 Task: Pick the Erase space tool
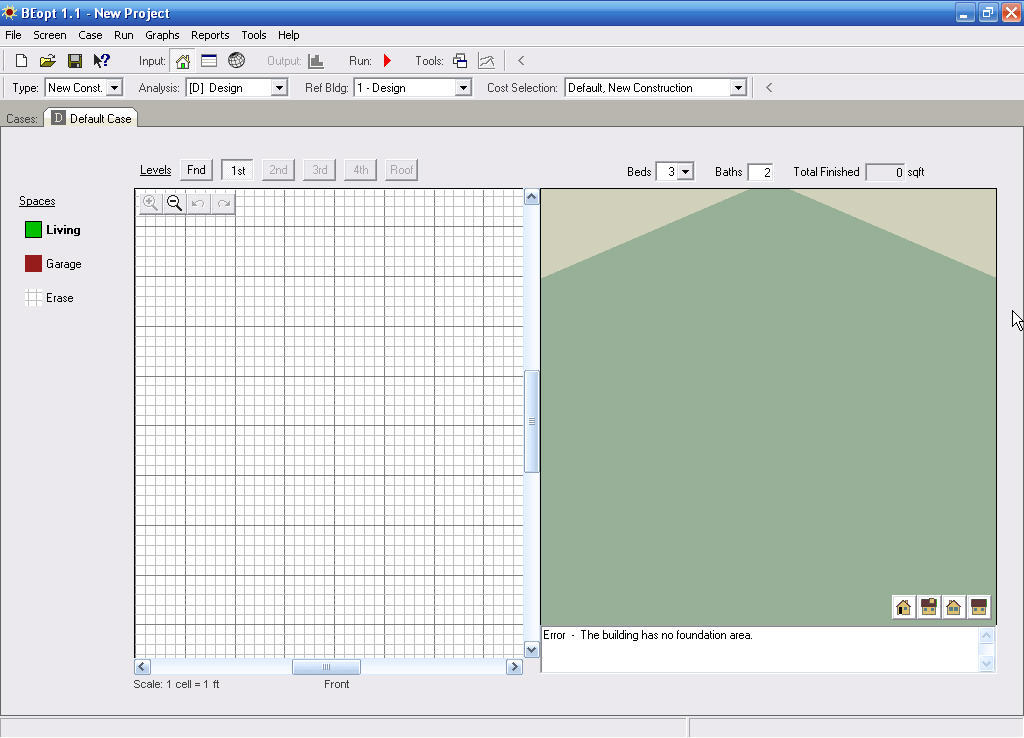pyautogui.click(x=50, y=298)
